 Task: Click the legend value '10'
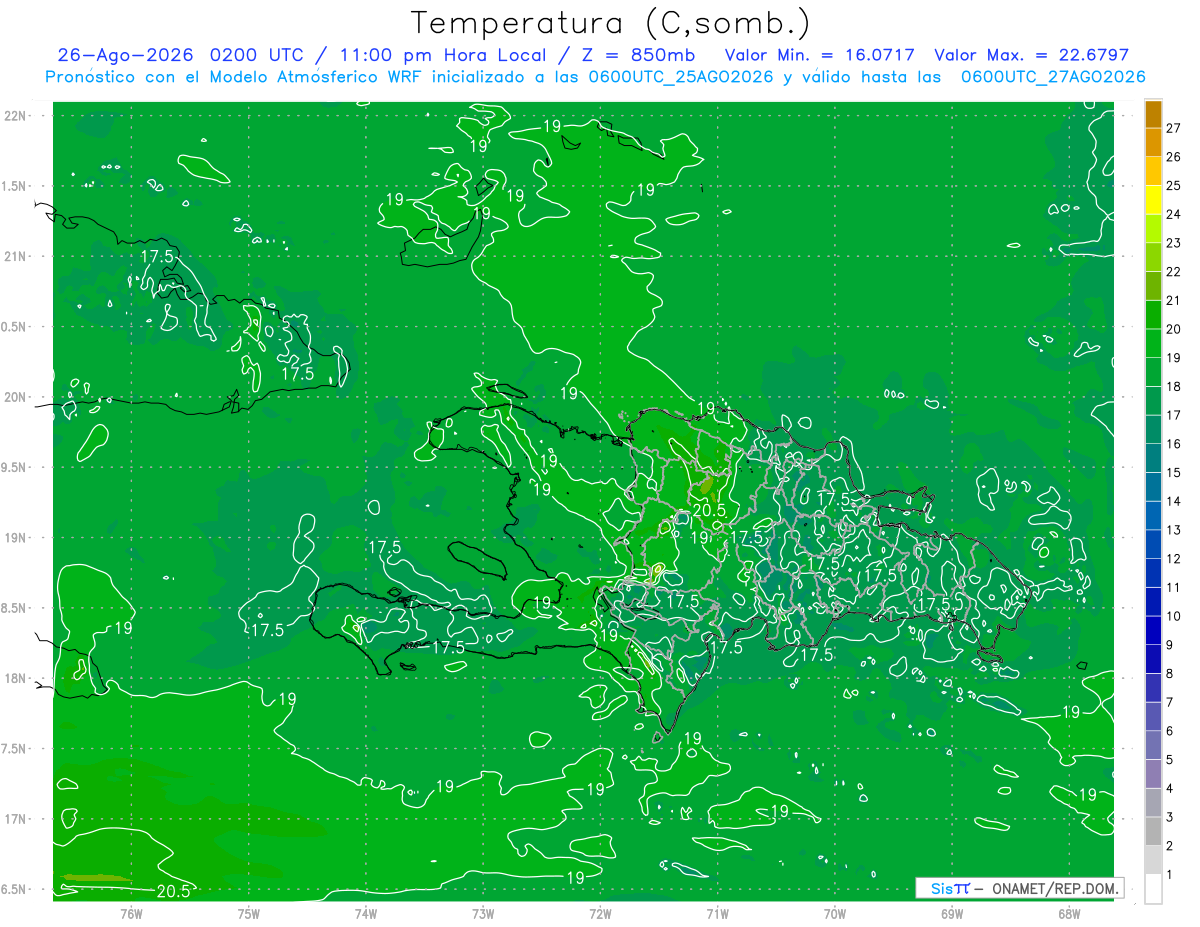(x=1174, y=616)
